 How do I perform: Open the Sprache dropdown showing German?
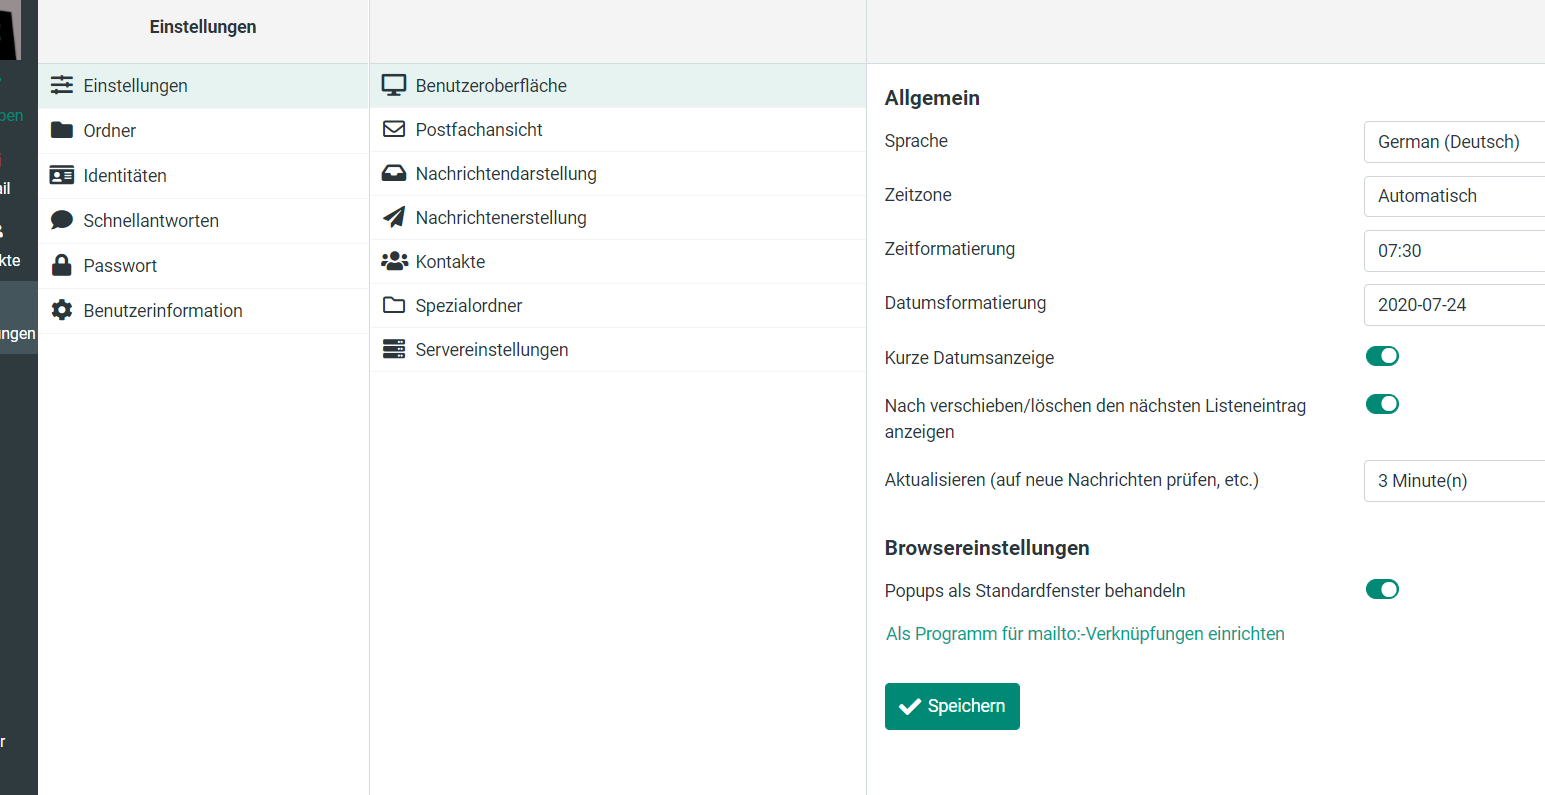(x=1454, y=142)
